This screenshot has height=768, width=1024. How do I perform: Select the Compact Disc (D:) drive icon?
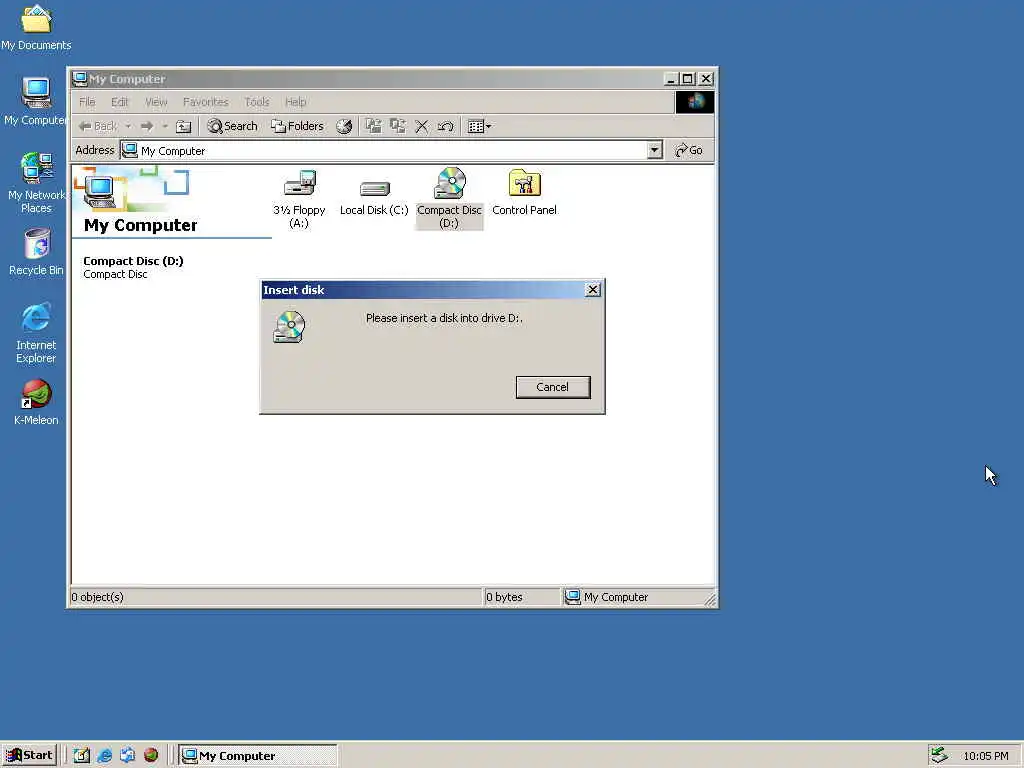pos(449,199)
